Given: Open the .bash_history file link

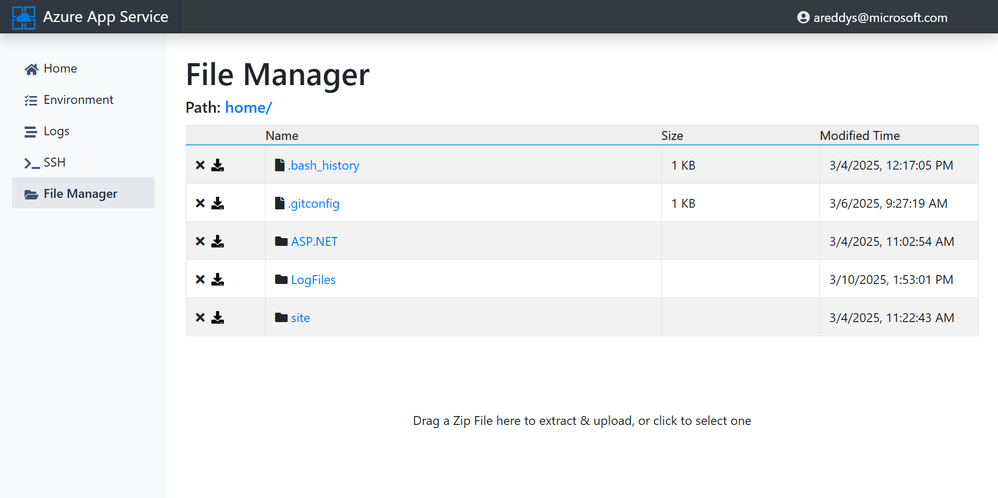Looking at the screenshot, I should coord(323,166).
